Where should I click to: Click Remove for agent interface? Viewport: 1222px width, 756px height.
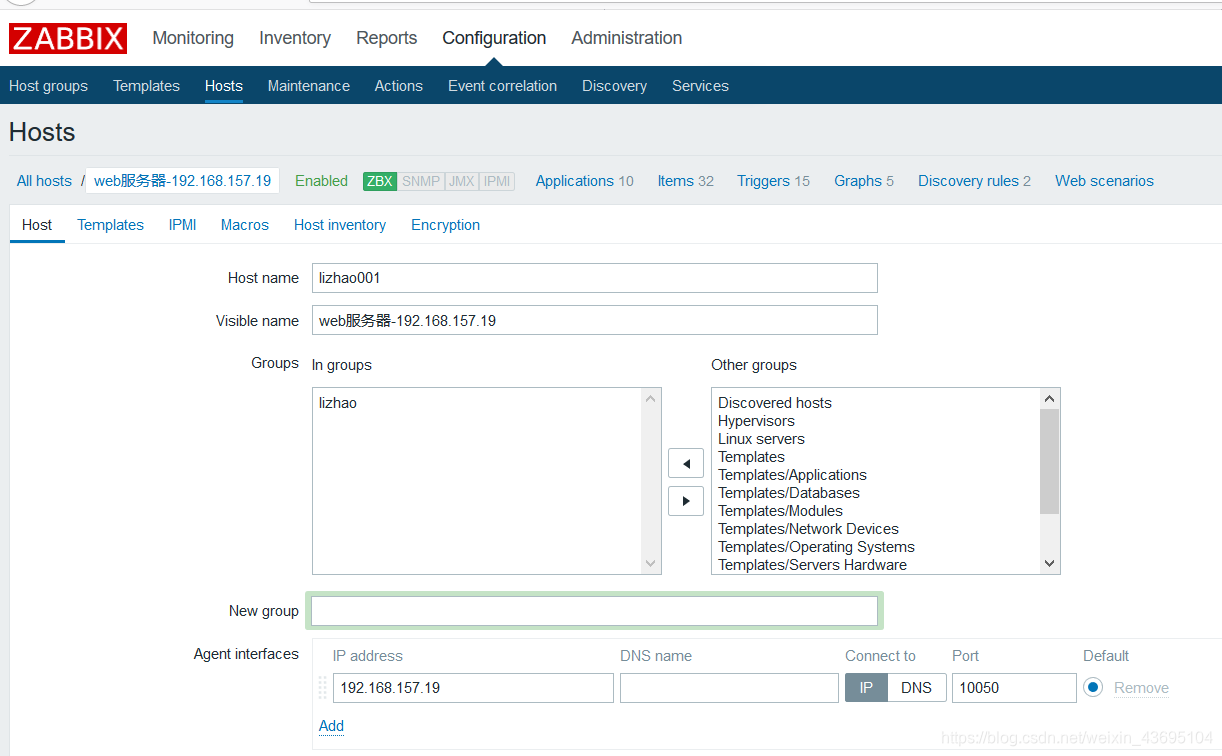point(1141,688)
